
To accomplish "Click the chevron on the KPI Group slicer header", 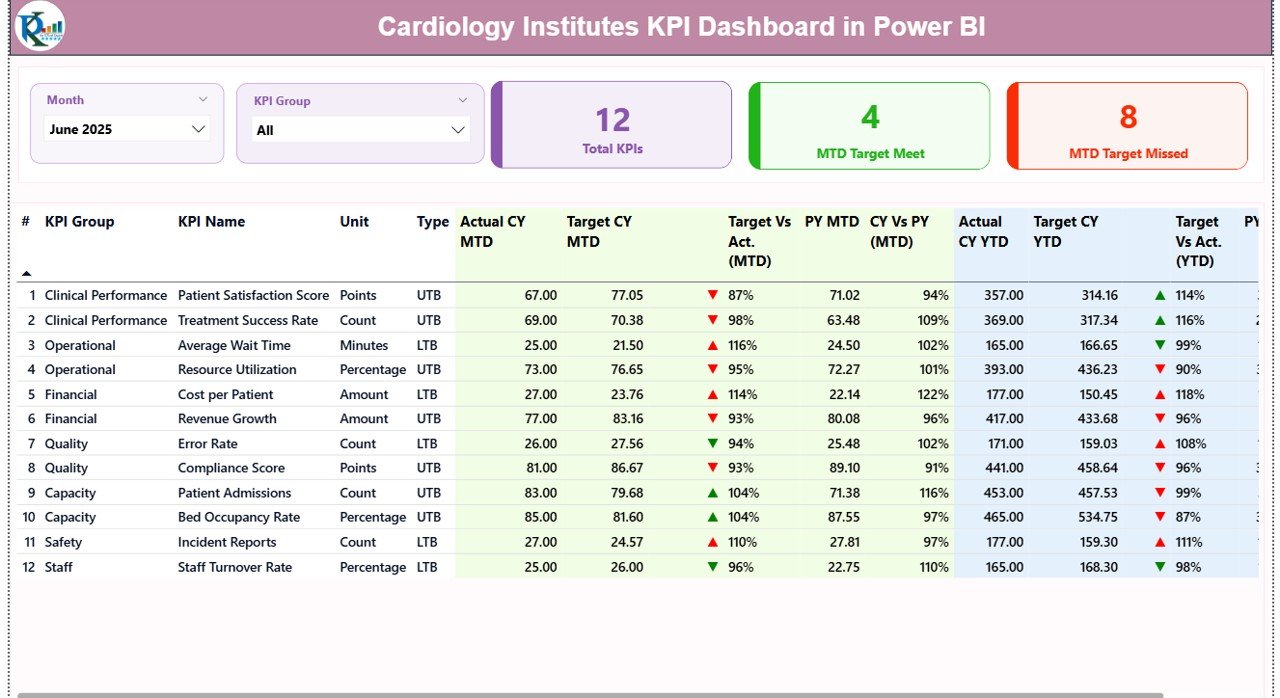I will [462, 99].
